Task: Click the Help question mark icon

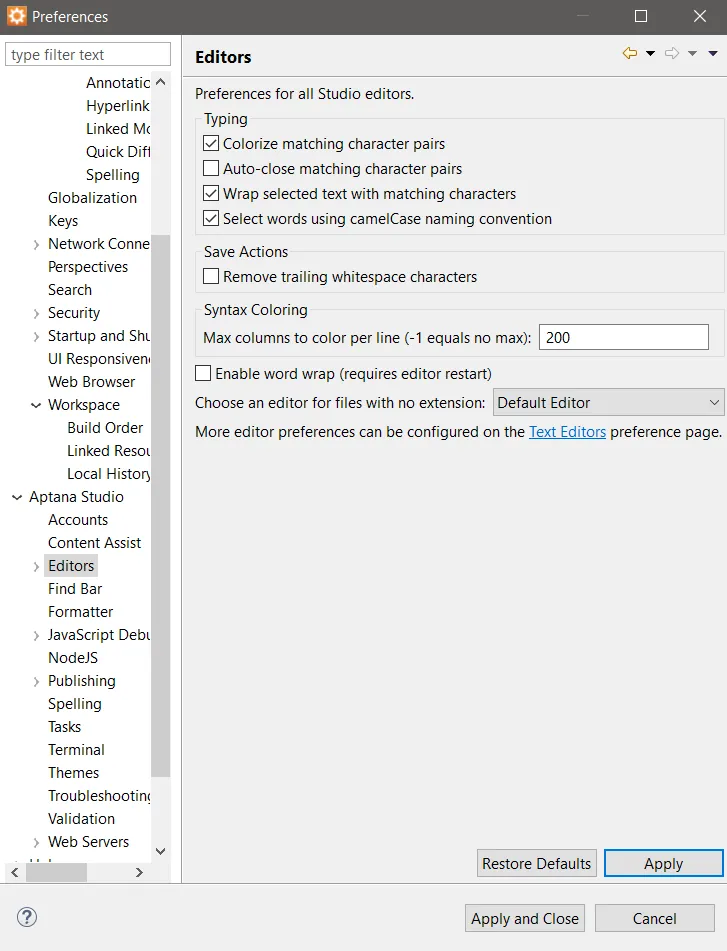Action: (27, 917)
